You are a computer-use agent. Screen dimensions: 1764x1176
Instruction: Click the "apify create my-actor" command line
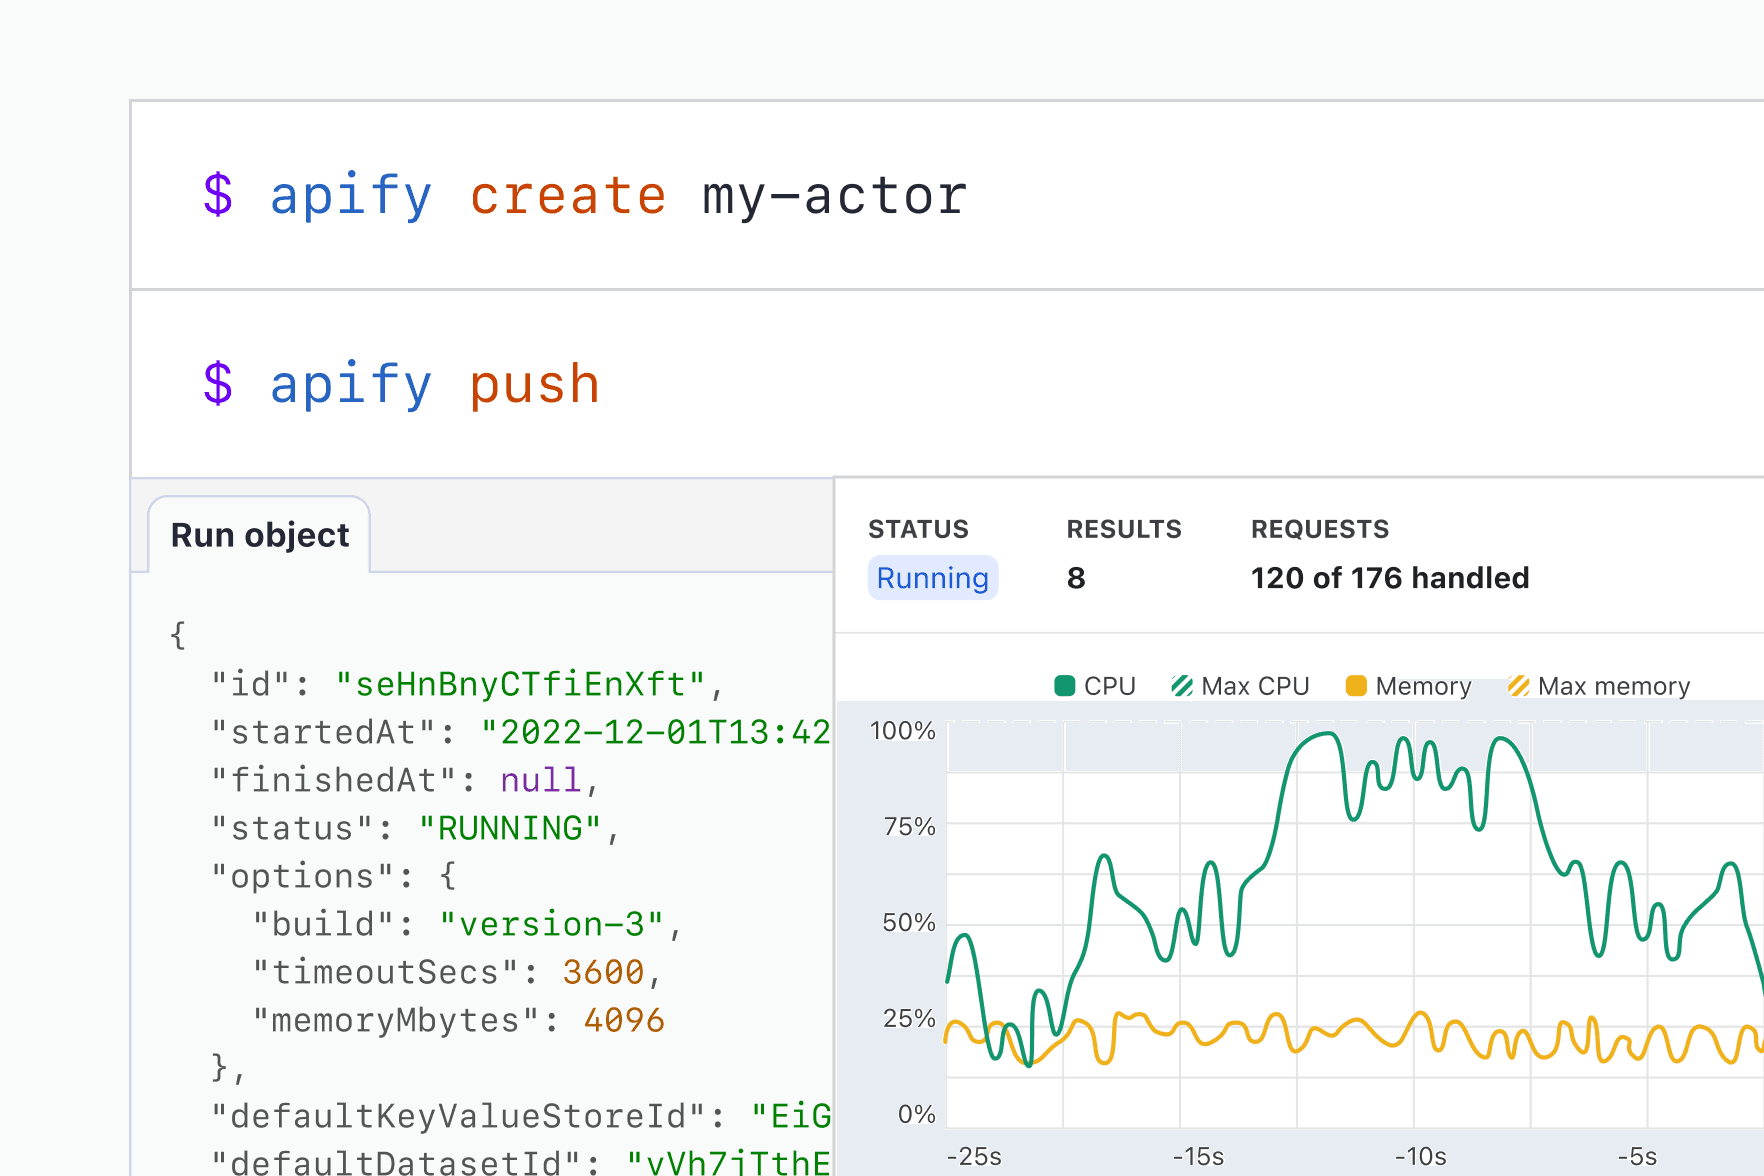pyautogui.click(x=585, y=195)
